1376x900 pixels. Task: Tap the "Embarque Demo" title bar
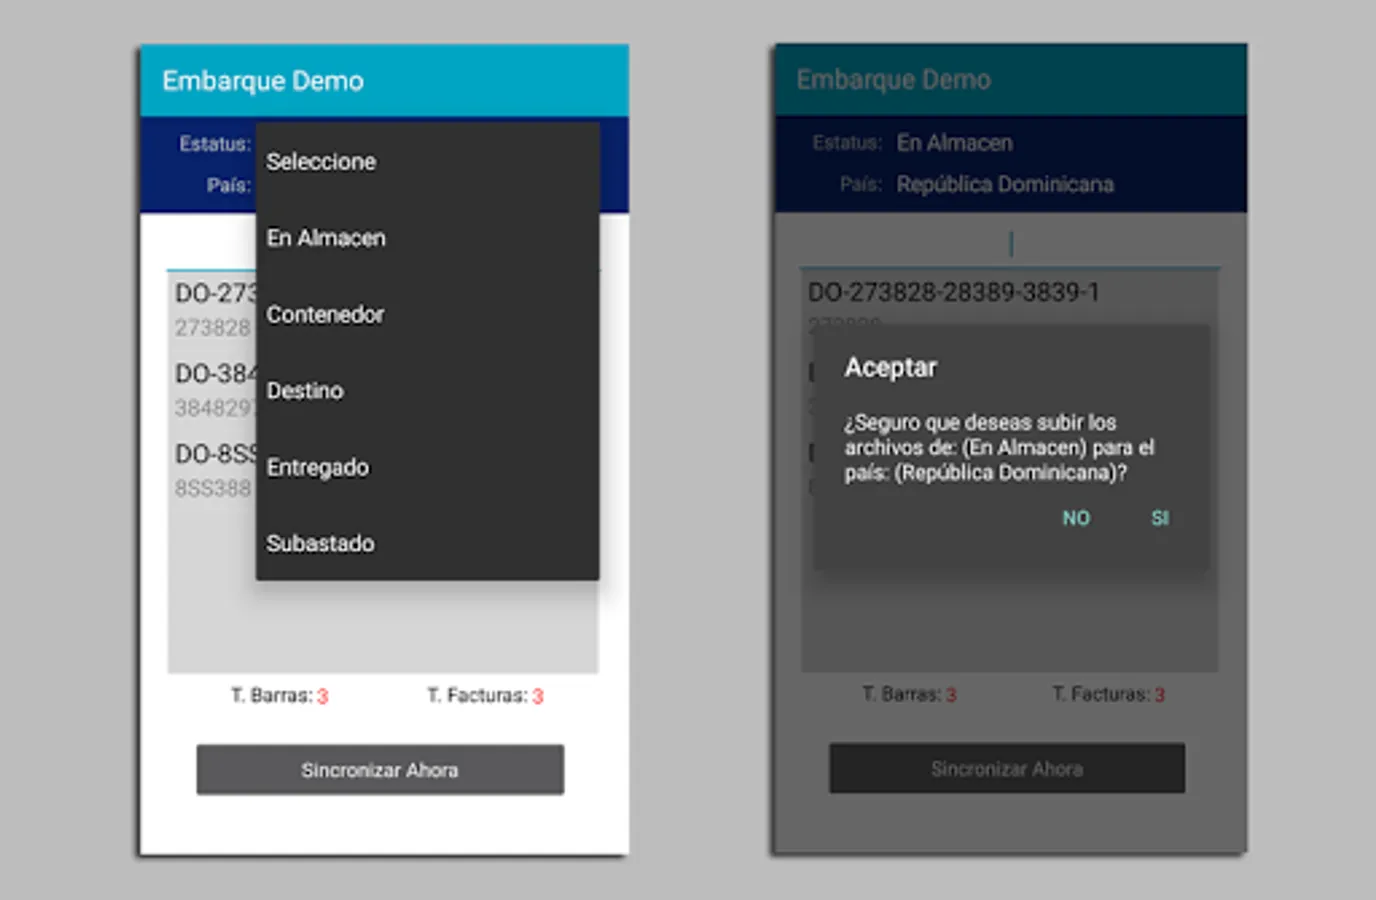tap(263, 81)
